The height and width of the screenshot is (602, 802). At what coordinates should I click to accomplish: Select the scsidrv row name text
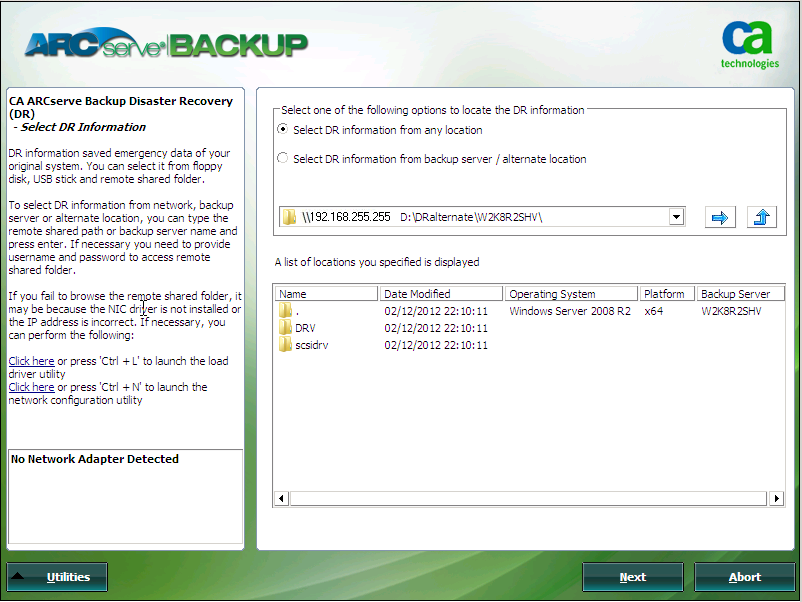tap(311, 345)
